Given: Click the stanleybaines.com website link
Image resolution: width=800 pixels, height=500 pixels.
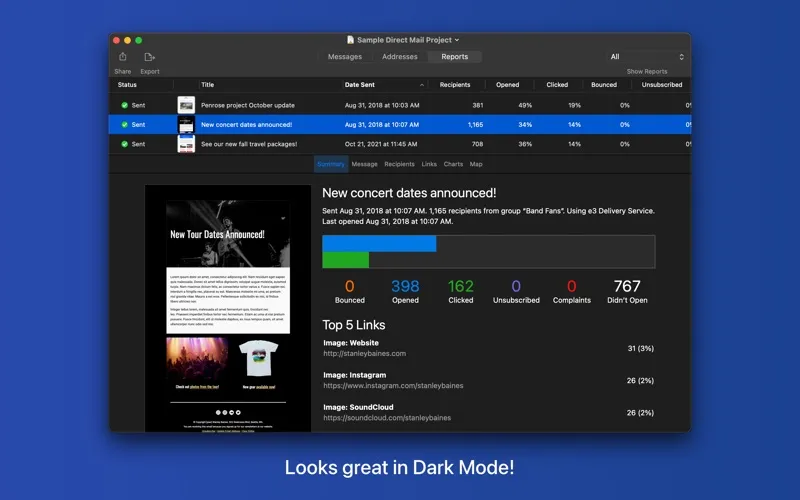Looking at the screenshot, I should (364, 353).
